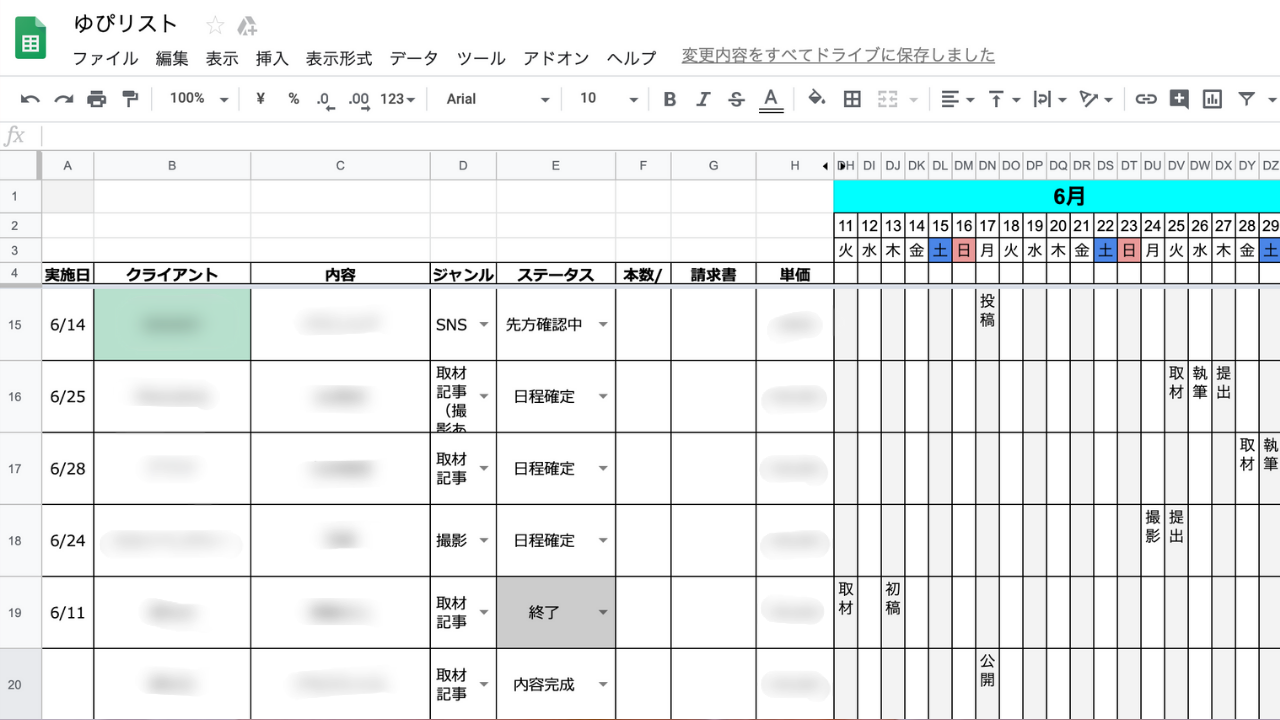Open the 123 number formats dropdown
The width and height of the screenshot is (1280, 720).
point(398,99)
